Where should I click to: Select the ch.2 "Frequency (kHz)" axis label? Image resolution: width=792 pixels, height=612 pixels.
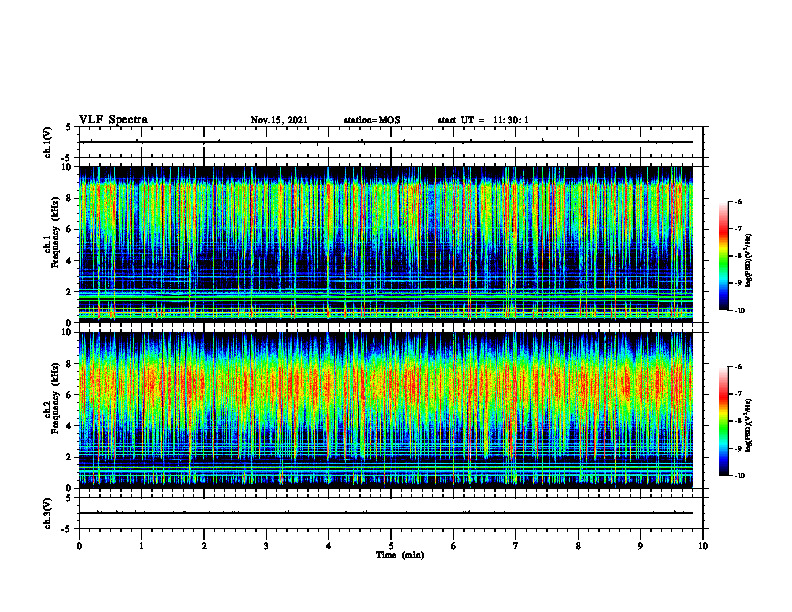coord(54,397)
